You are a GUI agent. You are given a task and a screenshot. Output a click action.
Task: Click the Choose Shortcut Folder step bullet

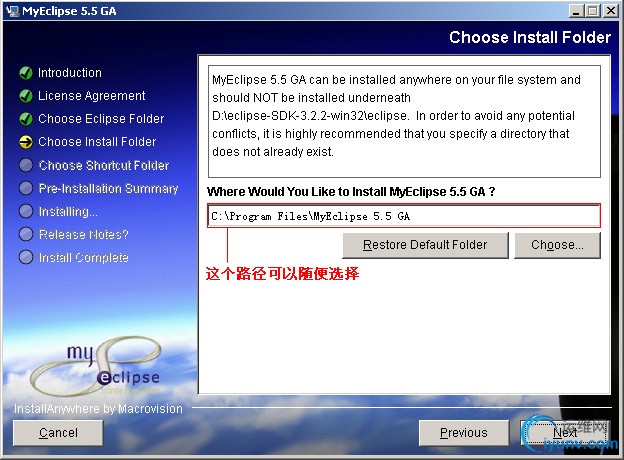point(26,165)
